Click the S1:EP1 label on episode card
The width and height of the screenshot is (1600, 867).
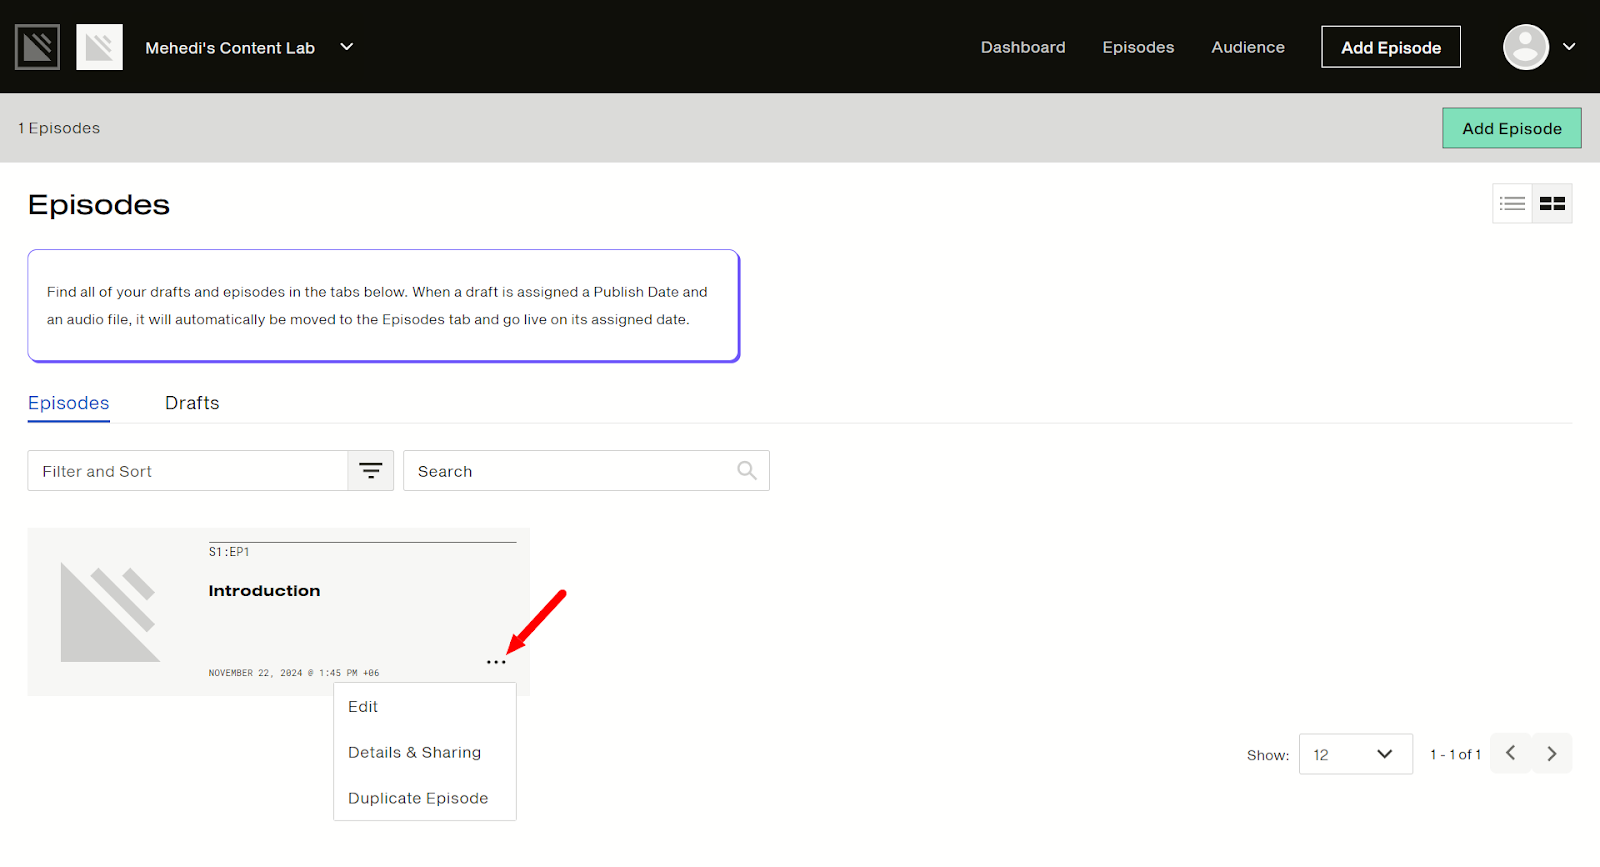229,552
